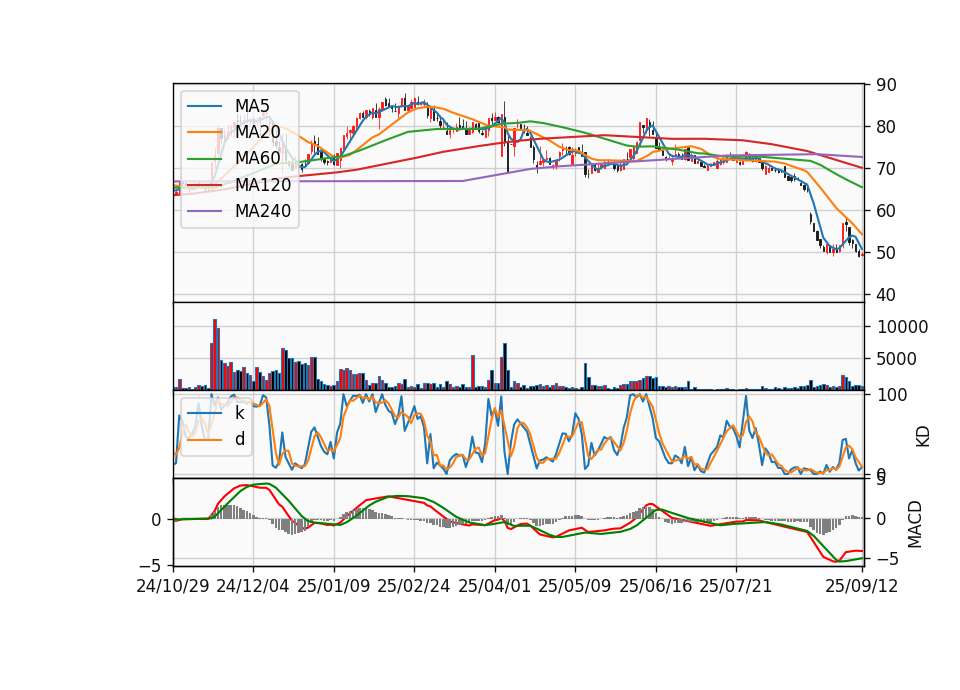Click the 25/04/01 date axis label
The image size is (960, 690).
(494, 587)
